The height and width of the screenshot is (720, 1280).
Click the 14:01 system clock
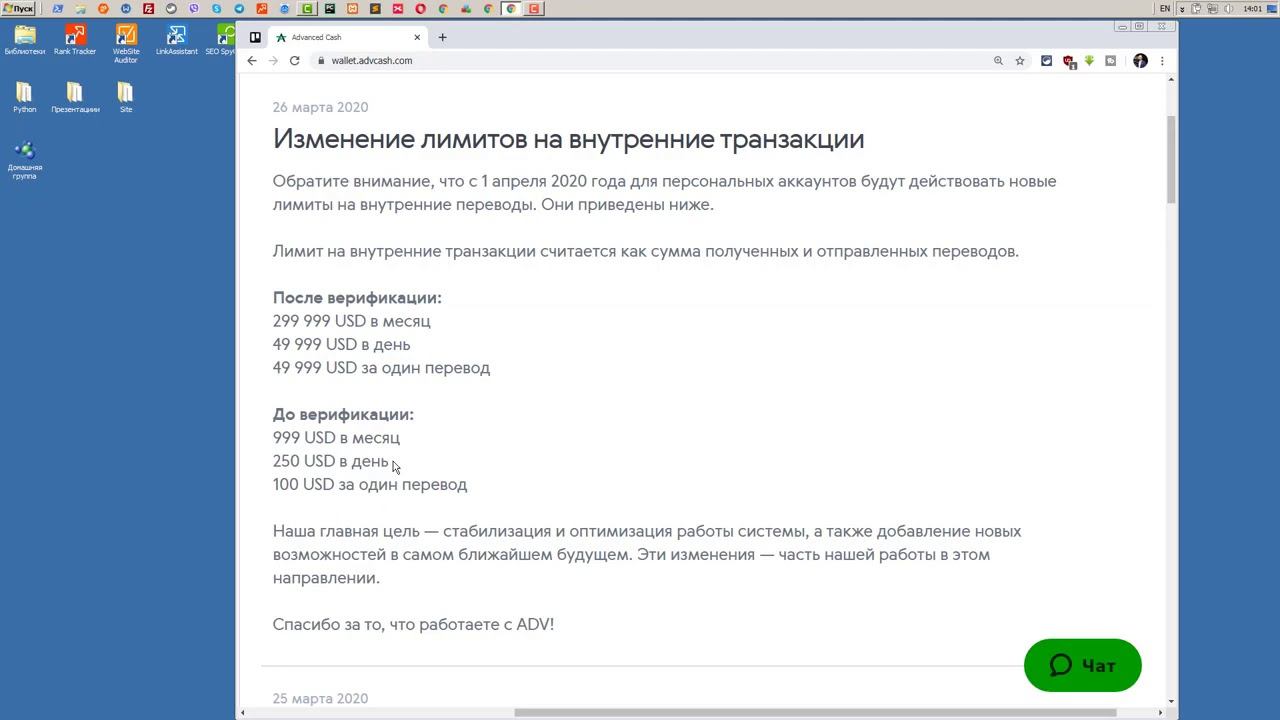click(x=1252, y=9)
